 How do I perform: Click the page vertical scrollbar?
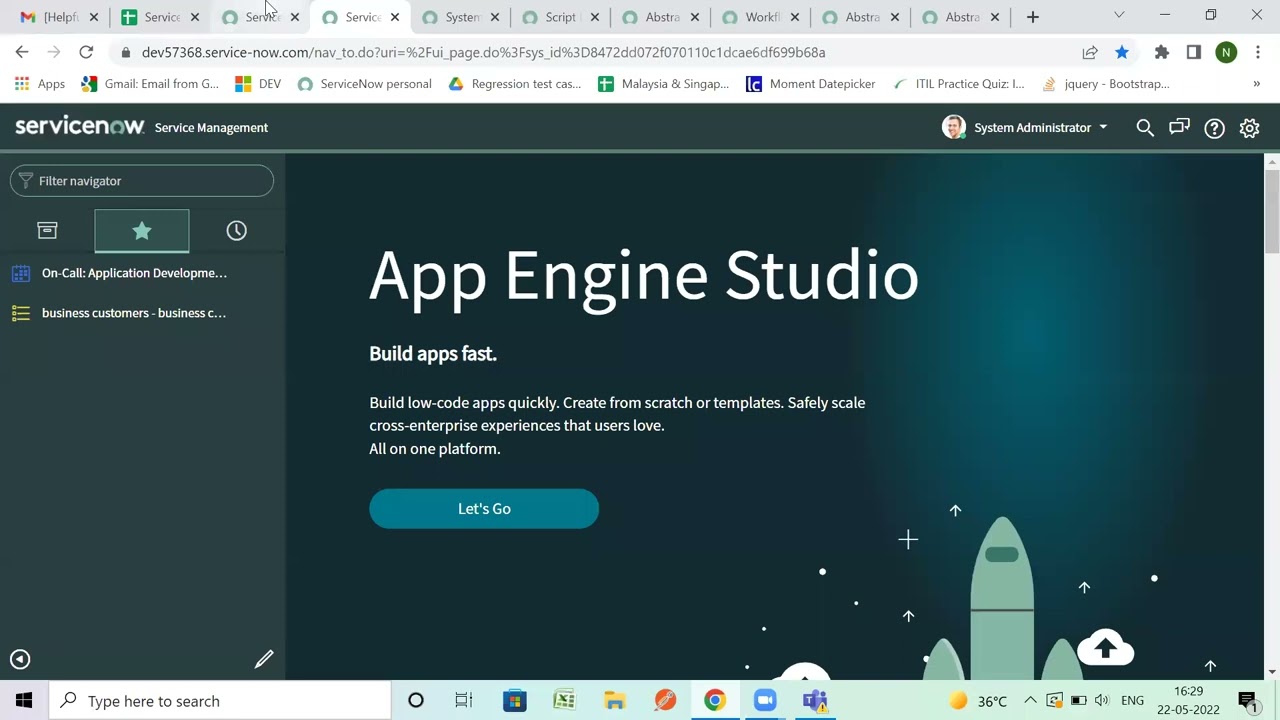pyautogui.click(x=1272, y=210)
